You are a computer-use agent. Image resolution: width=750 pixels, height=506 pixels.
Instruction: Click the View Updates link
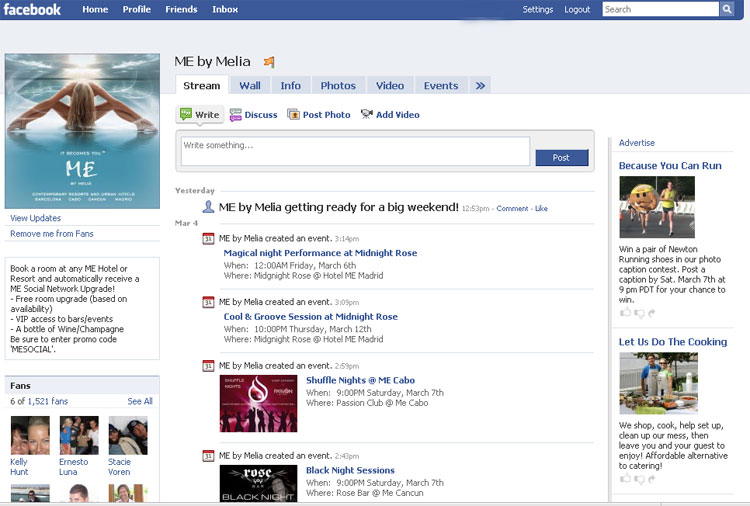[x=36, y=218]
